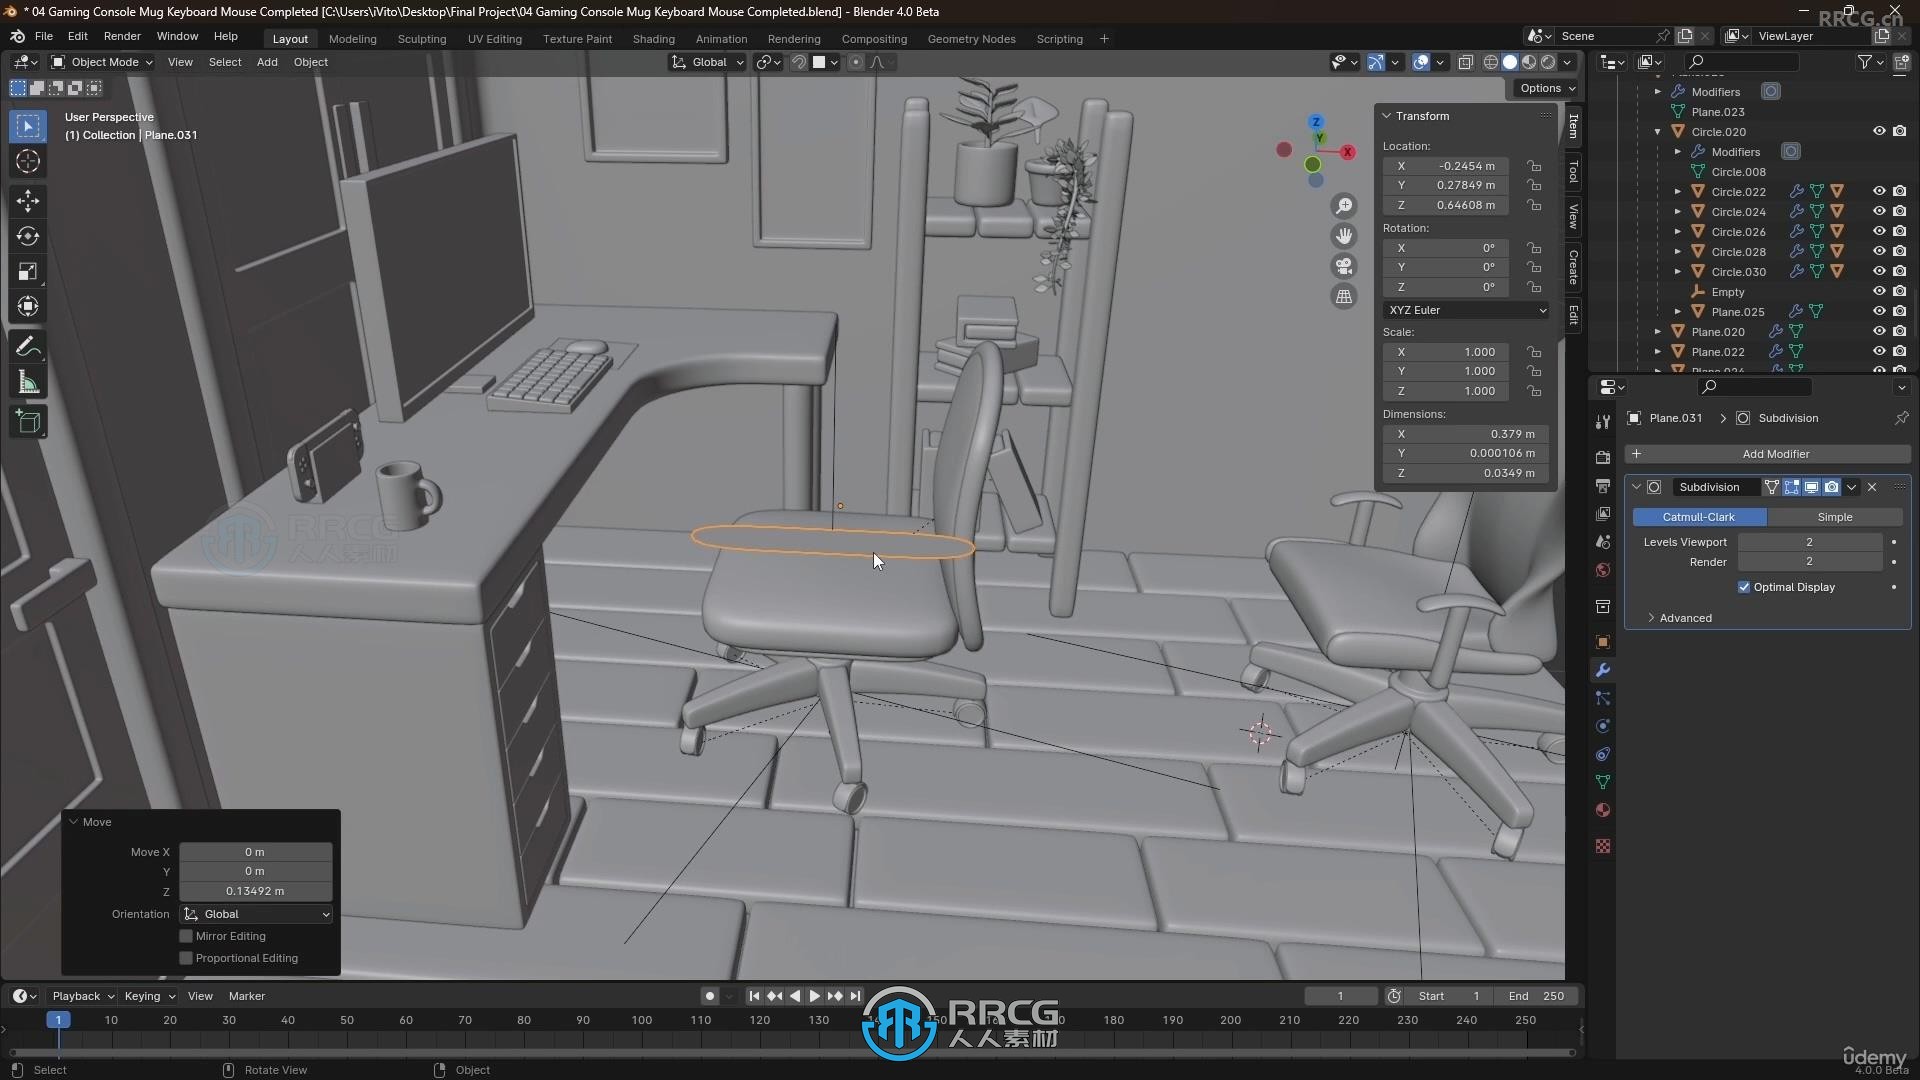Enable Proportional Editing checkbox
1920x1080 pixels.
tap(186, 958)
